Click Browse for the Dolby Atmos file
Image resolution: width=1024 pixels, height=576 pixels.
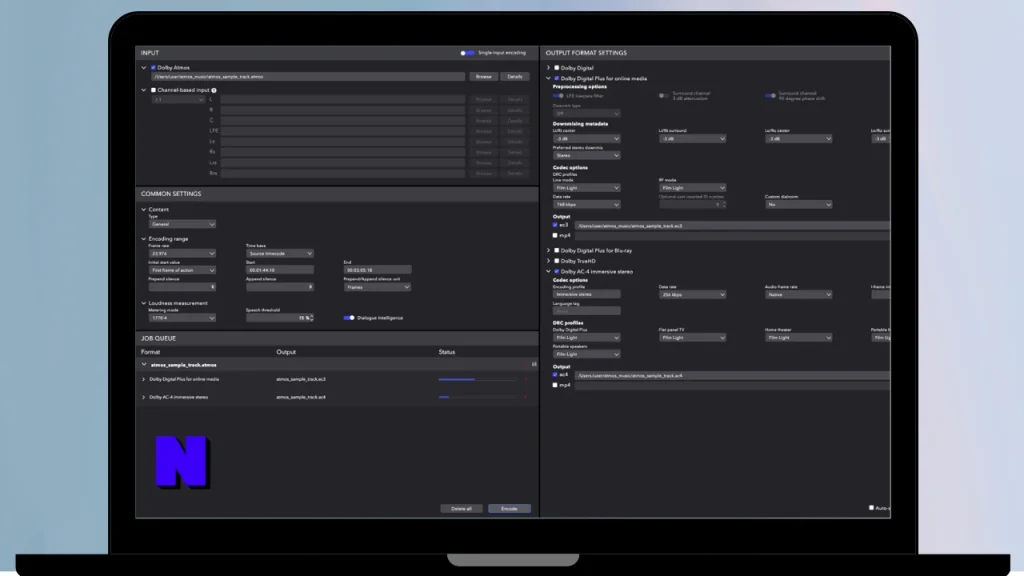click(483, 76)
